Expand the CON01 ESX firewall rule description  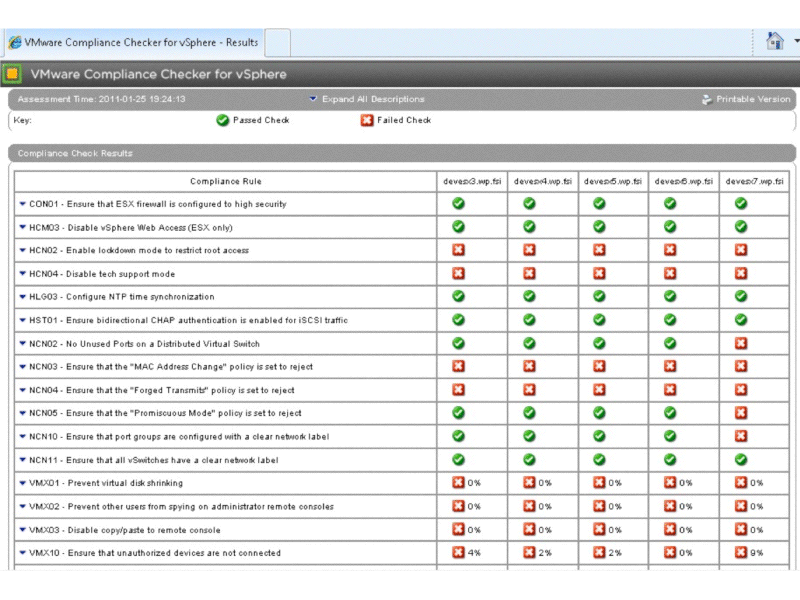pos(22,204)
